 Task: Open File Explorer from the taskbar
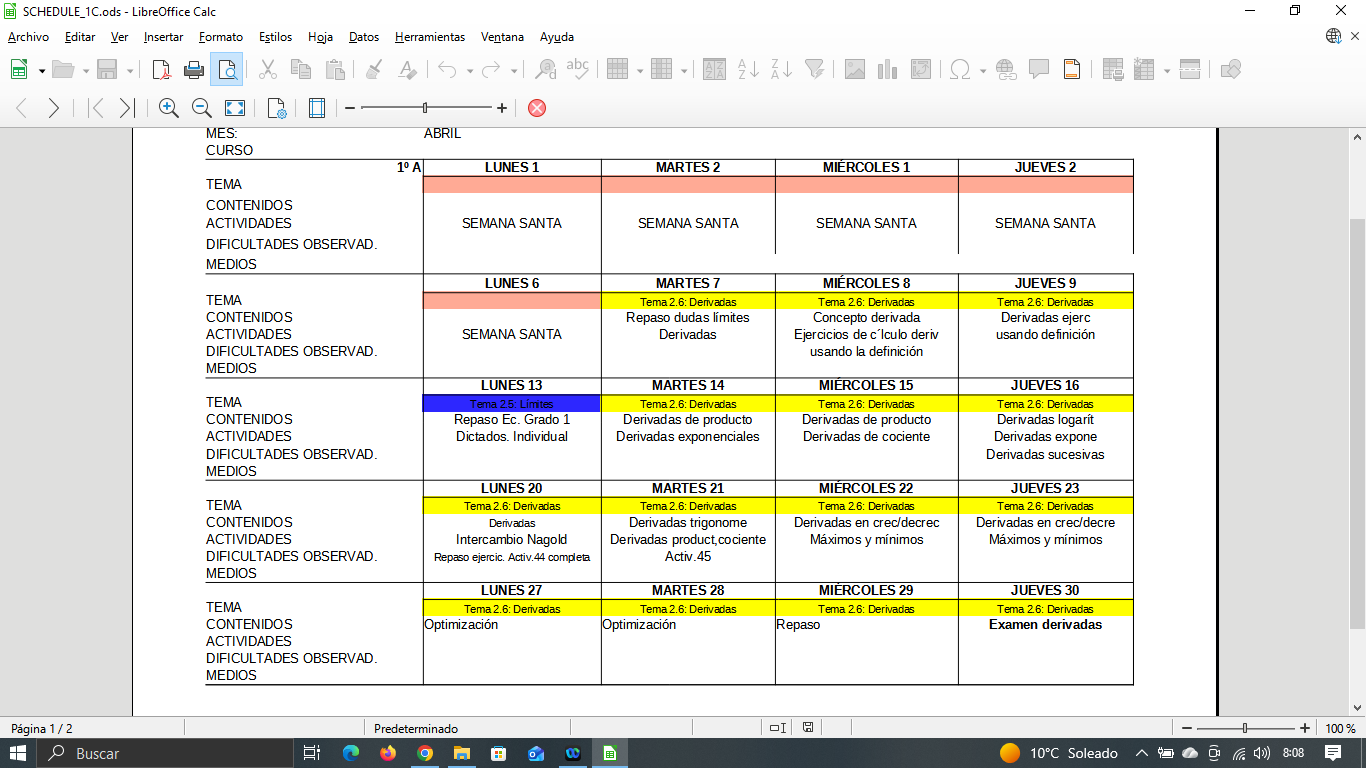461,753
